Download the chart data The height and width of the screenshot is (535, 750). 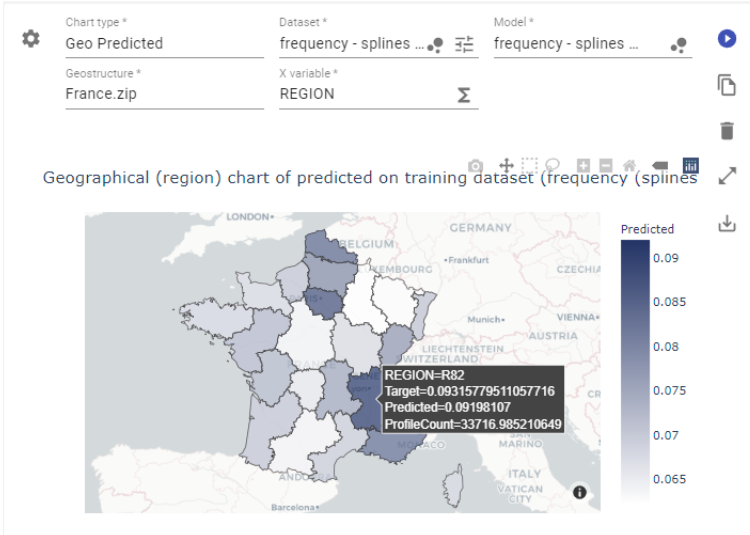pyautogui.click(x=727, y=224)
